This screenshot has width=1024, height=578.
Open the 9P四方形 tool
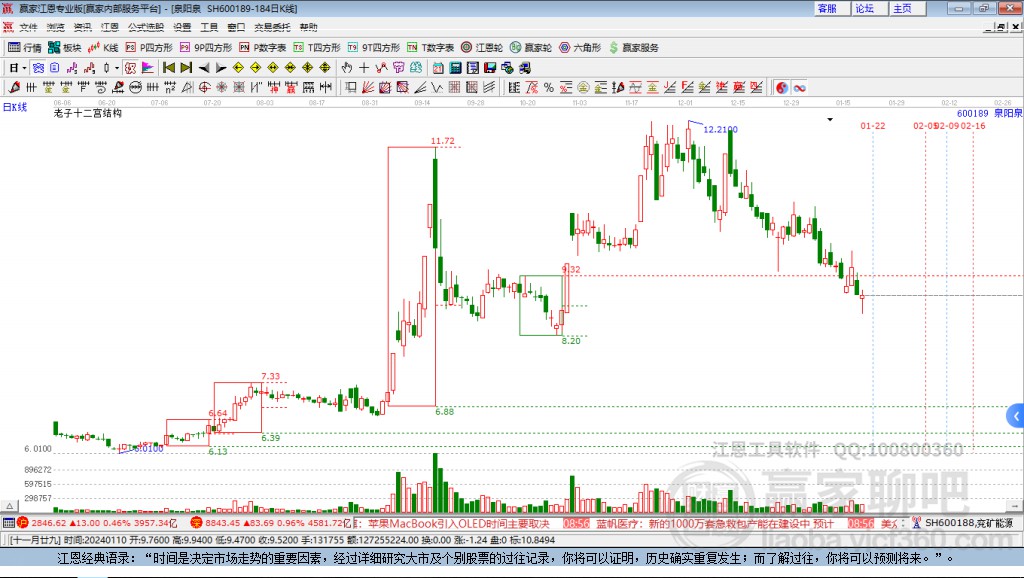point(206,48)
